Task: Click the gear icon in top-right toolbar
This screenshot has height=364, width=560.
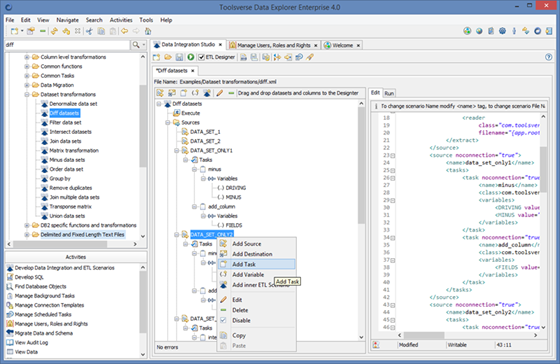Action: pyautogui.click(x=502, y=31)
